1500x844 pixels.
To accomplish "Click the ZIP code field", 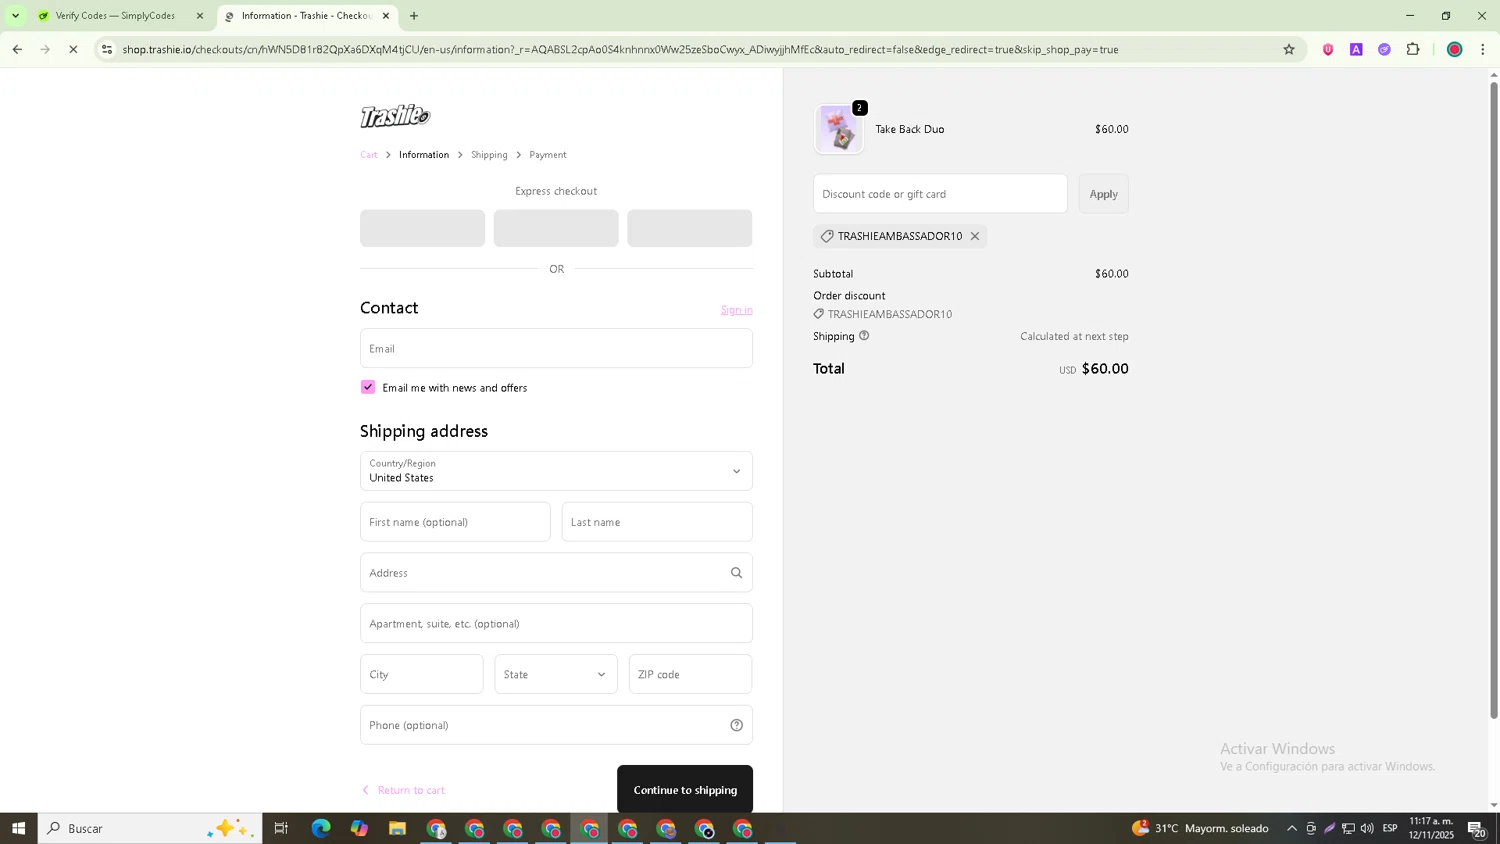I will (690, 674).
